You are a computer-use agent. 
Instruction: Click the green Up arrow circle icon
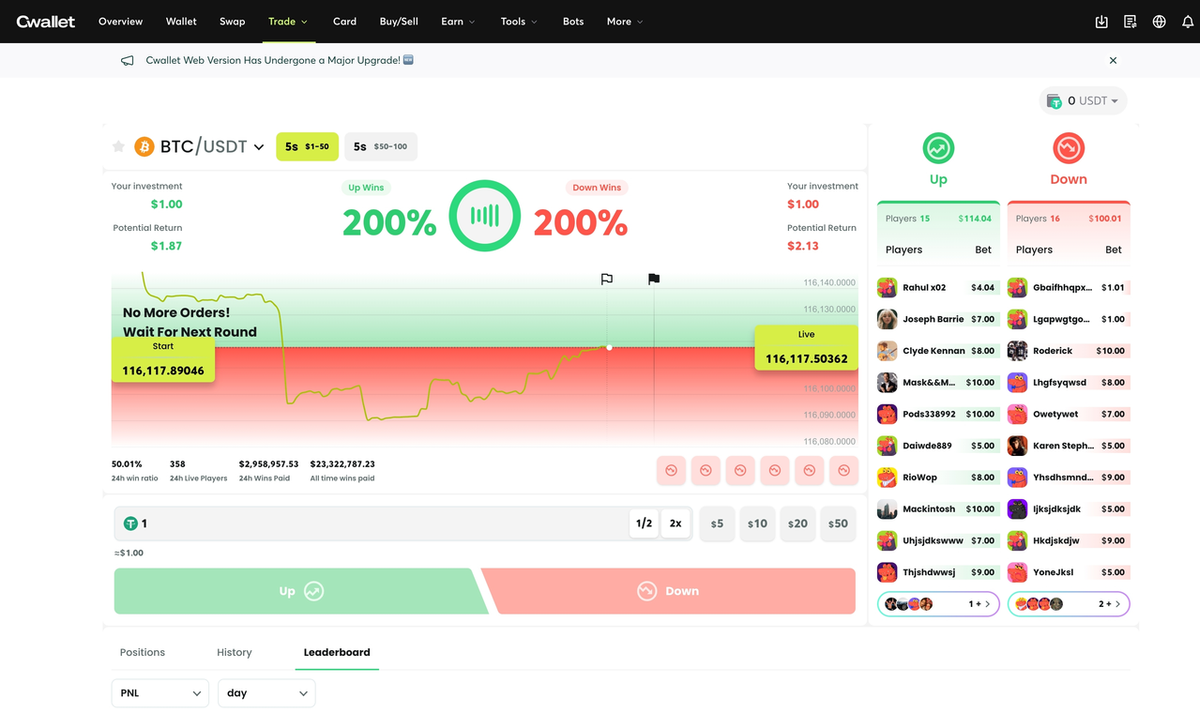point(938,149)
